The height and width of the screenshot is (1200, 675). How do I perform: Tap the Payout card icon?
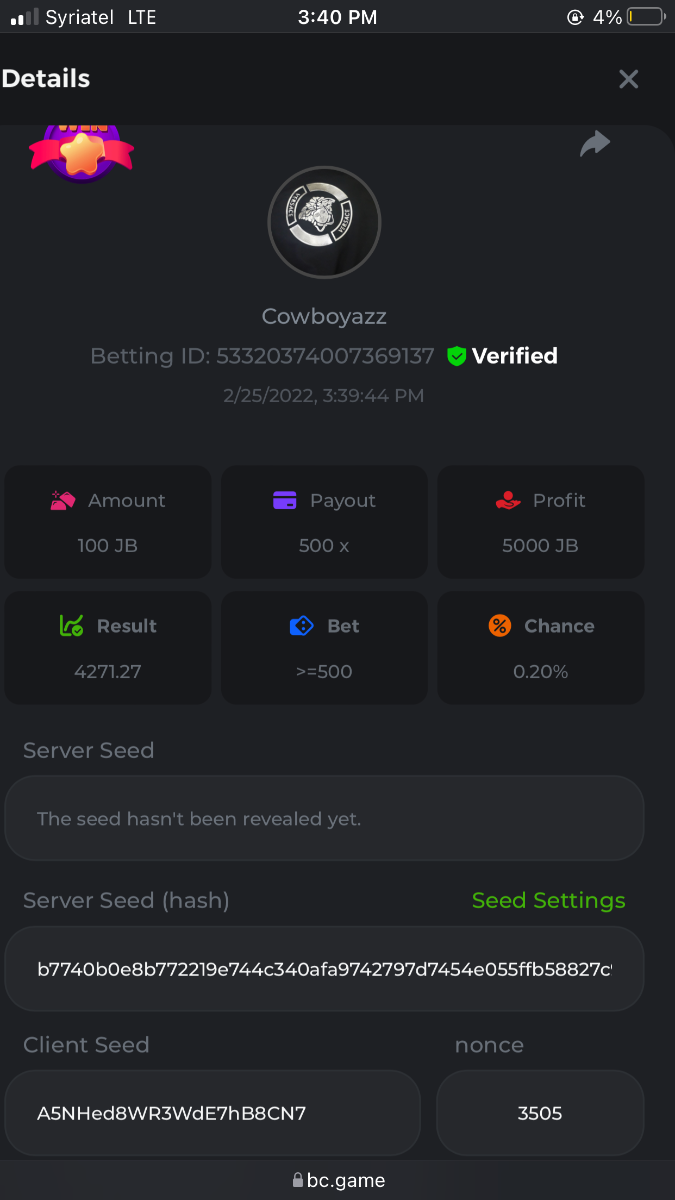click(285, 501)
